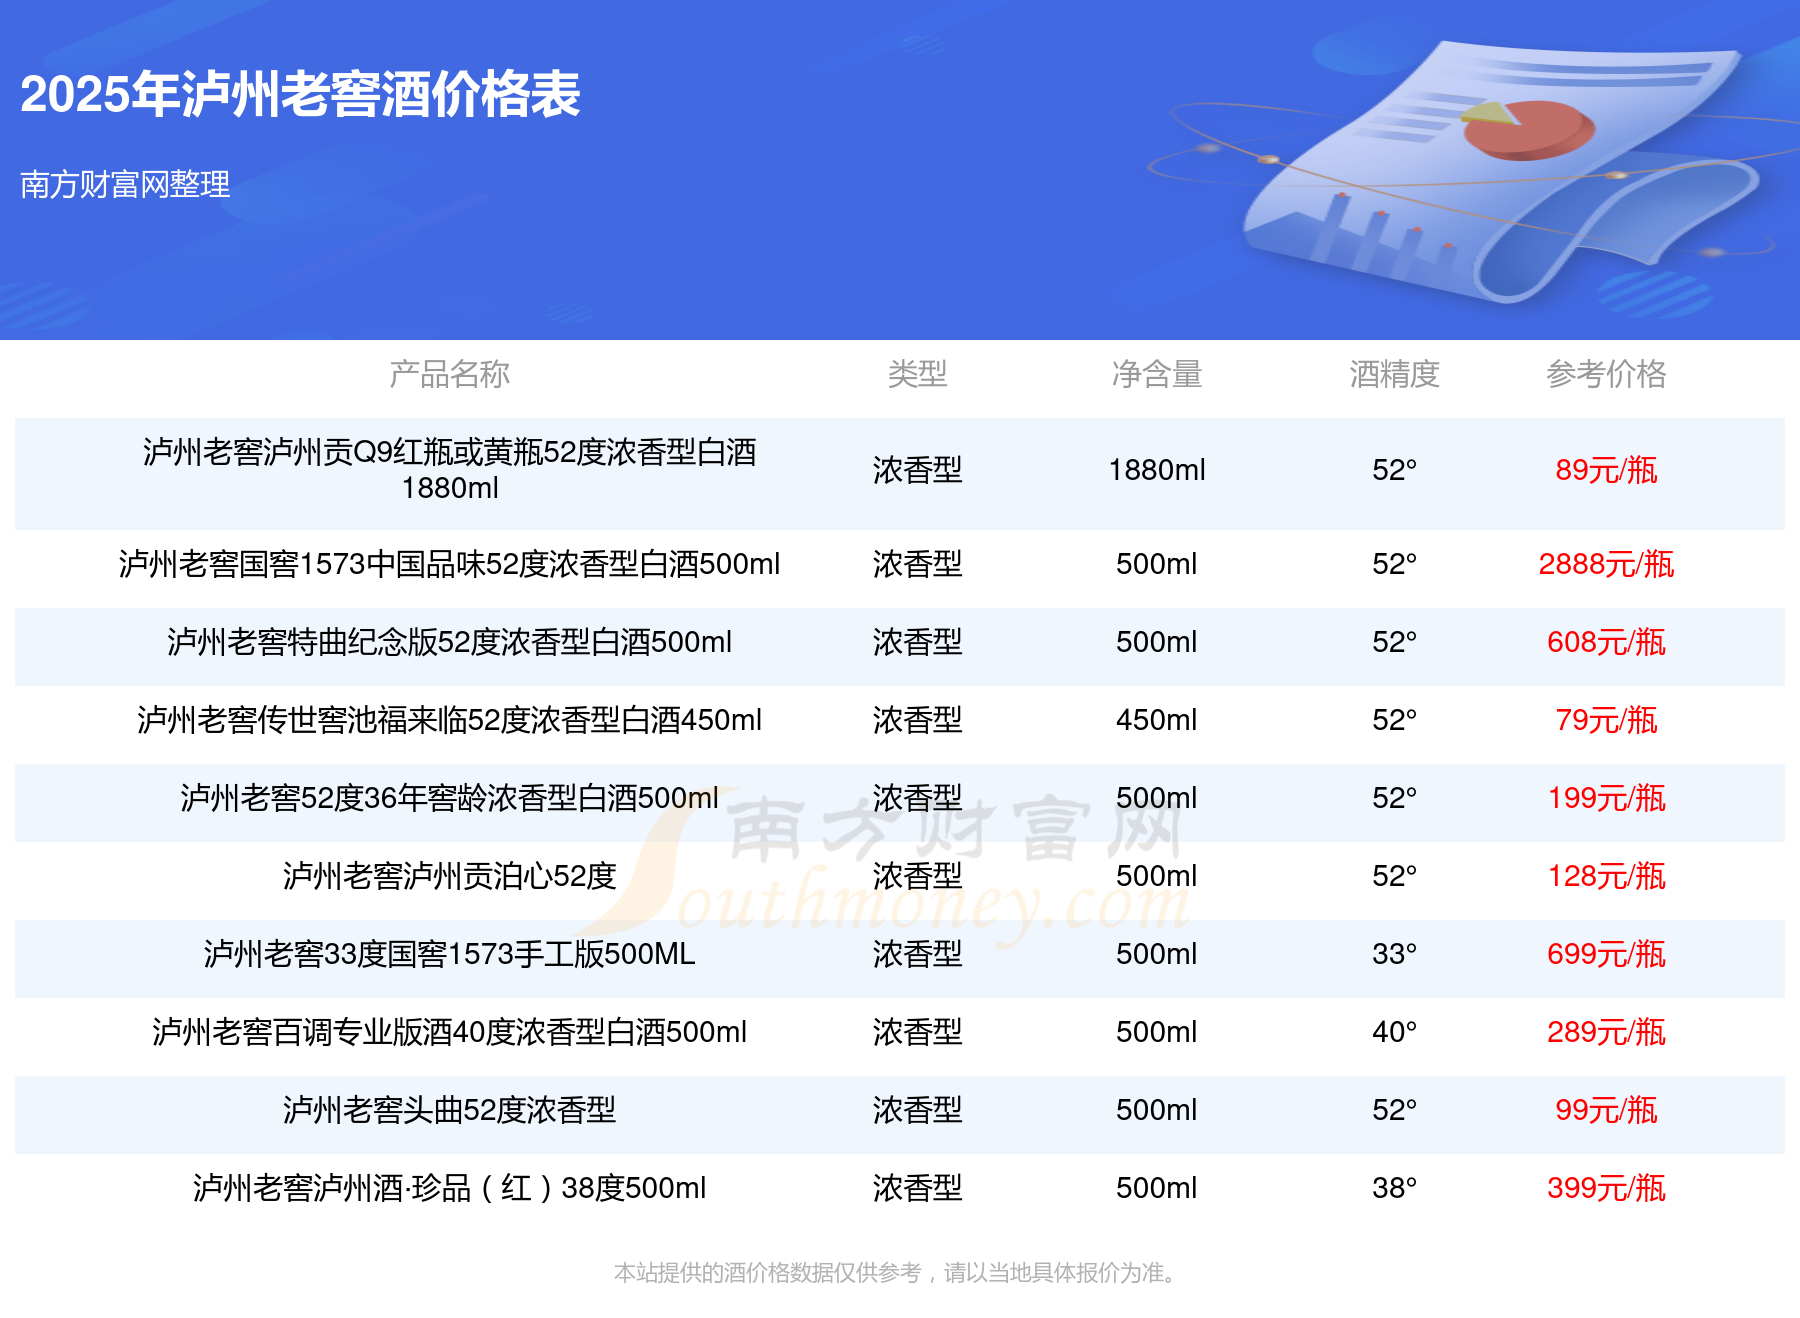Click the 1880ml net content cell
Viewport: 1800px width, 1318px height.
point(1156,470)
